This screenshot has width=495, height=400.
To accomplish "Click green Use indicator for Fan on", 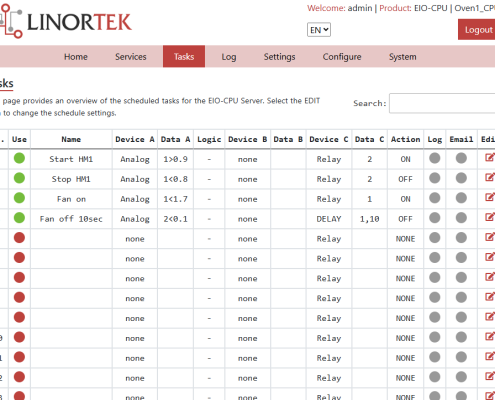I will click(19, 198).
